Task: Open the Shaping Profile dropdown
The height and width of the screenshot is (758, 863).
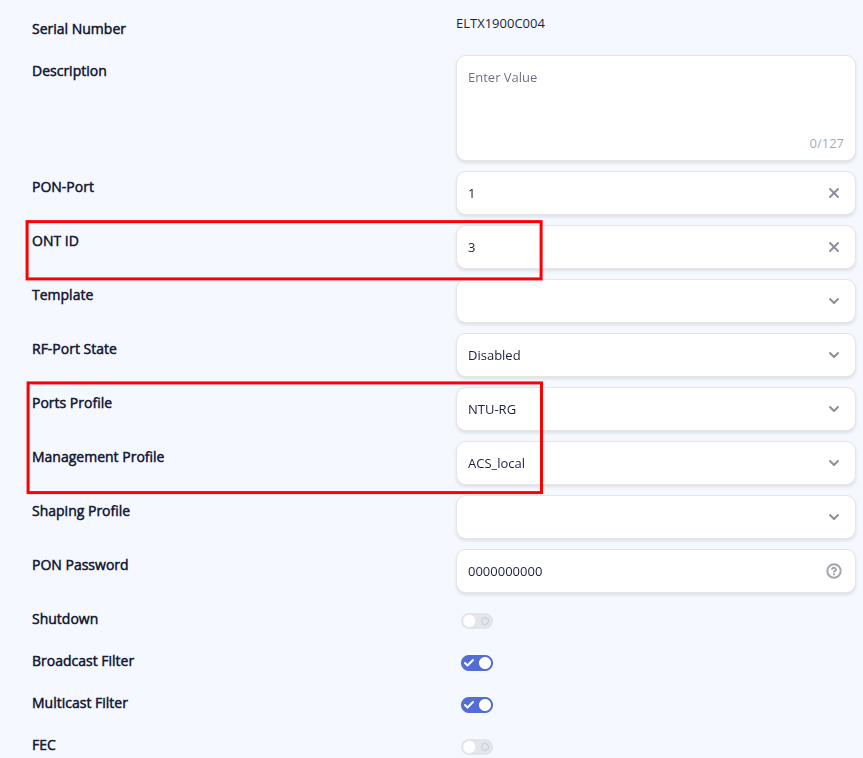Action: [x=655, y=517]
